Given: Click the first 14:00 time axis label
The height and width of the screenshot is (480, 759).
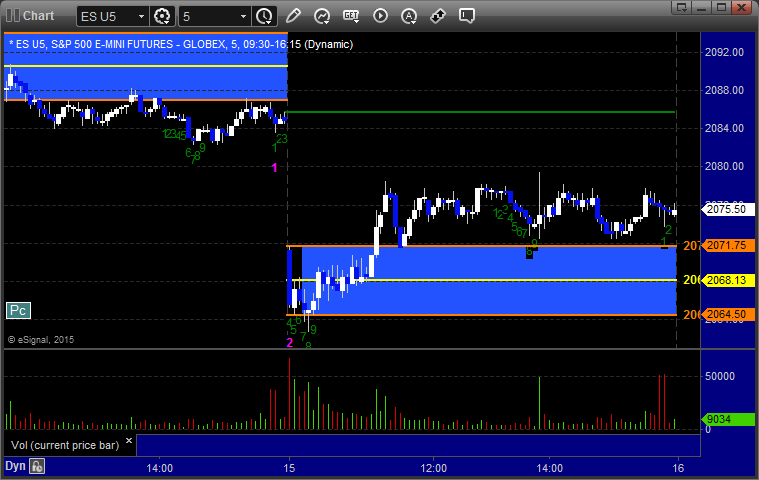Looking at the screenshot, I should (x=160, y=468).
